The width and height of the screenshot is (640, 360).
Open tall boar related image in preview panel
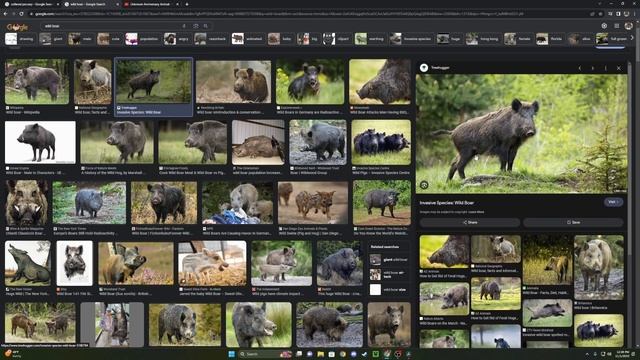599,267
